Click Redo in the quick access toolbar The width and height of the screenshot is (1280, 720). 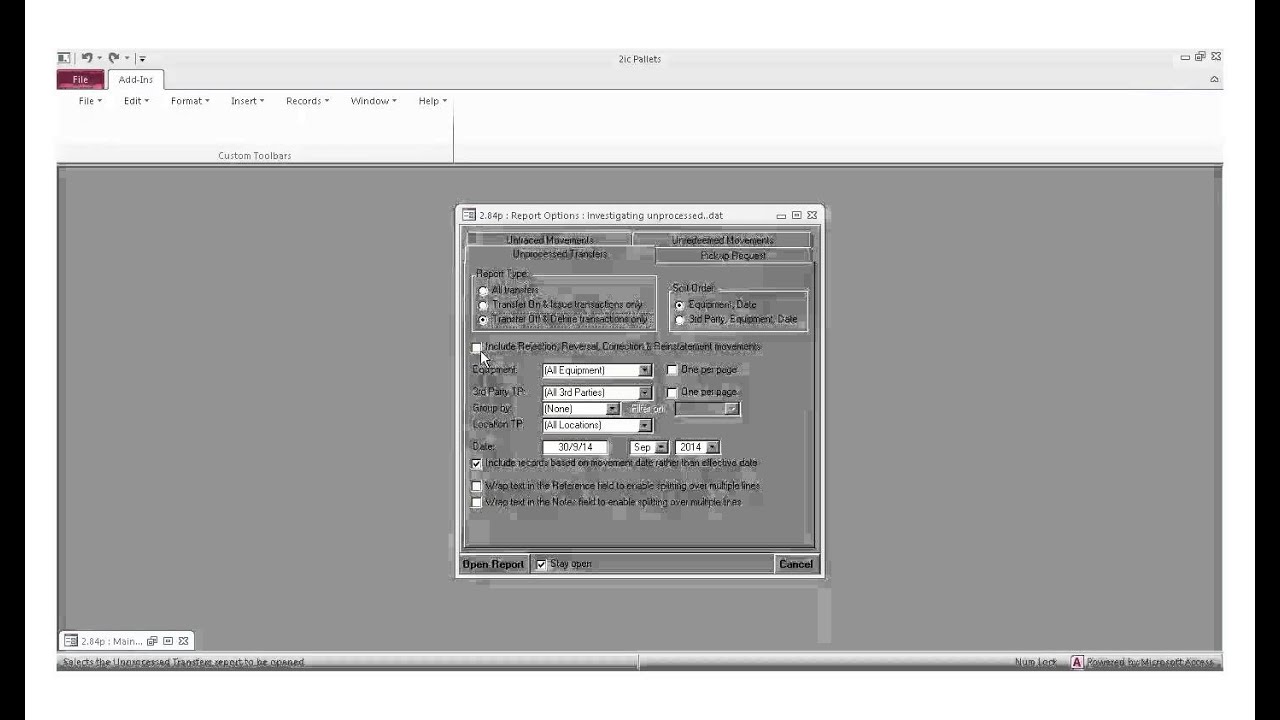click(x=114, y=58)
